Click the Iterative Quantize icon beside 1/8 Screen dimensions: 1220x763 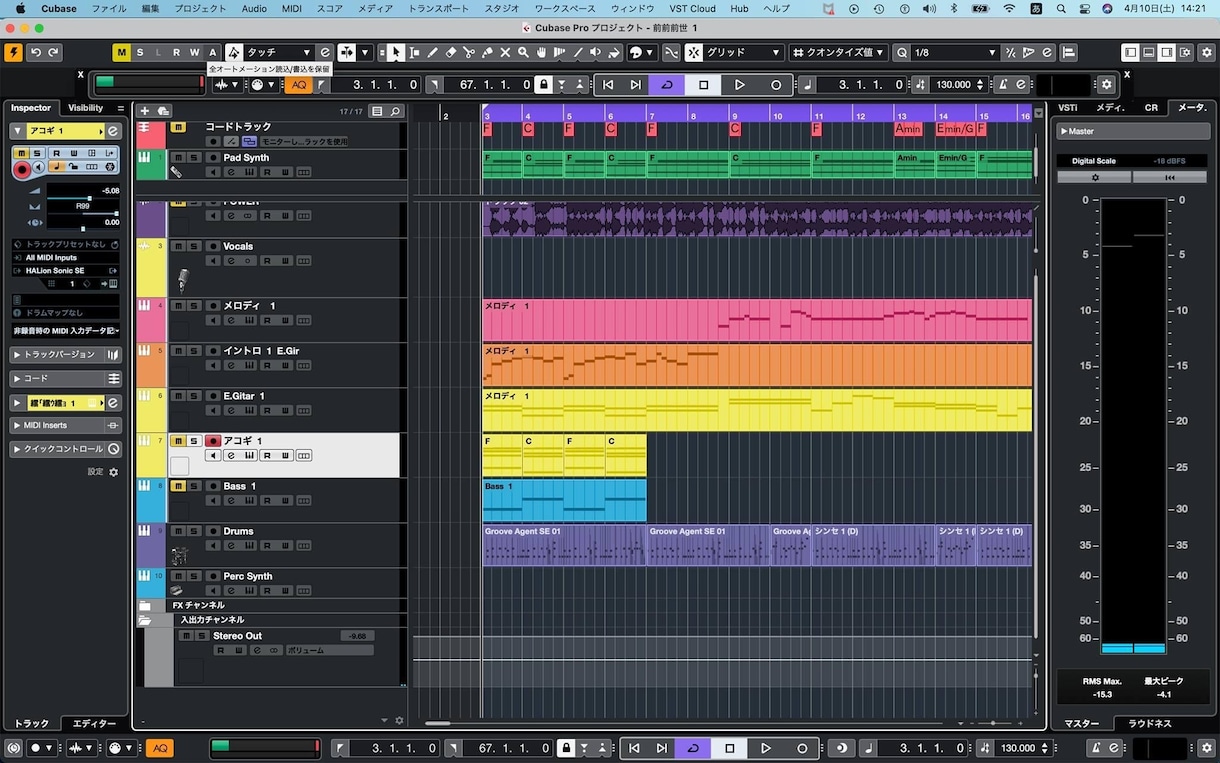[1012, 52]
